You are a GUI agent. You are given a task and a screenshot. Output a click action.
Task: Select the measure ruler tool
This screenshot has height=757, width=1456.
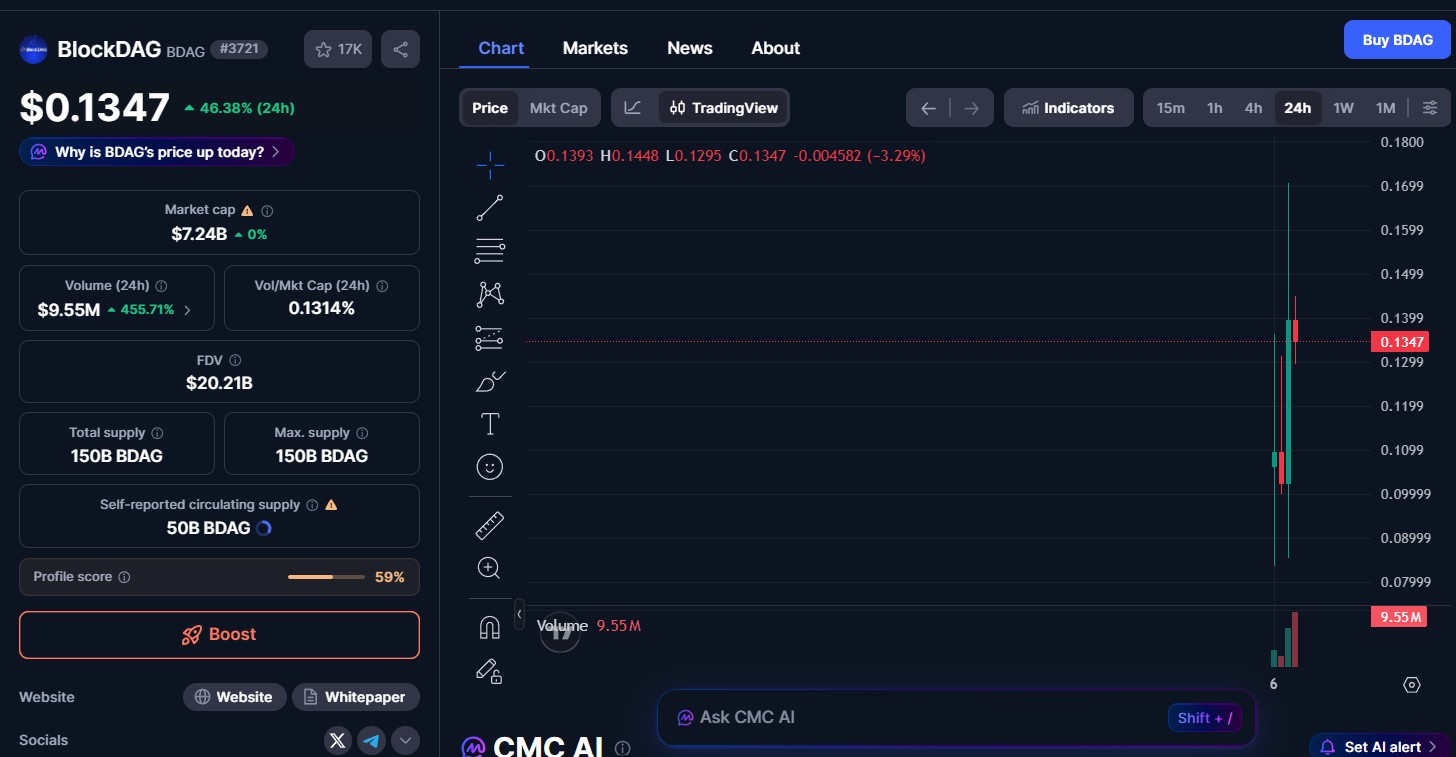point(489,524)
